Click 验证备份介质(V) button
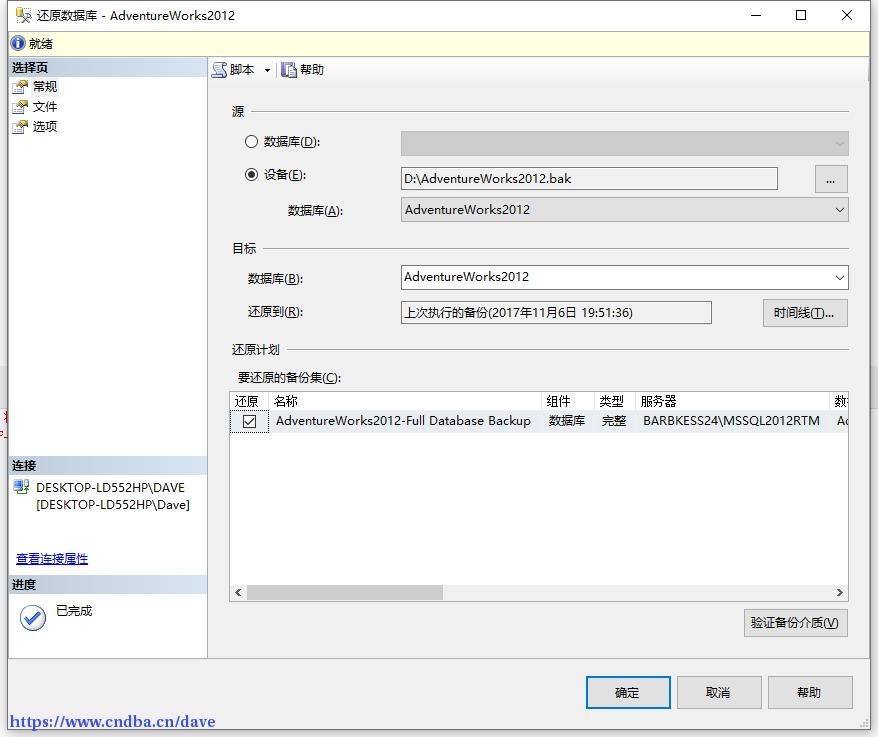 [795, 623]
